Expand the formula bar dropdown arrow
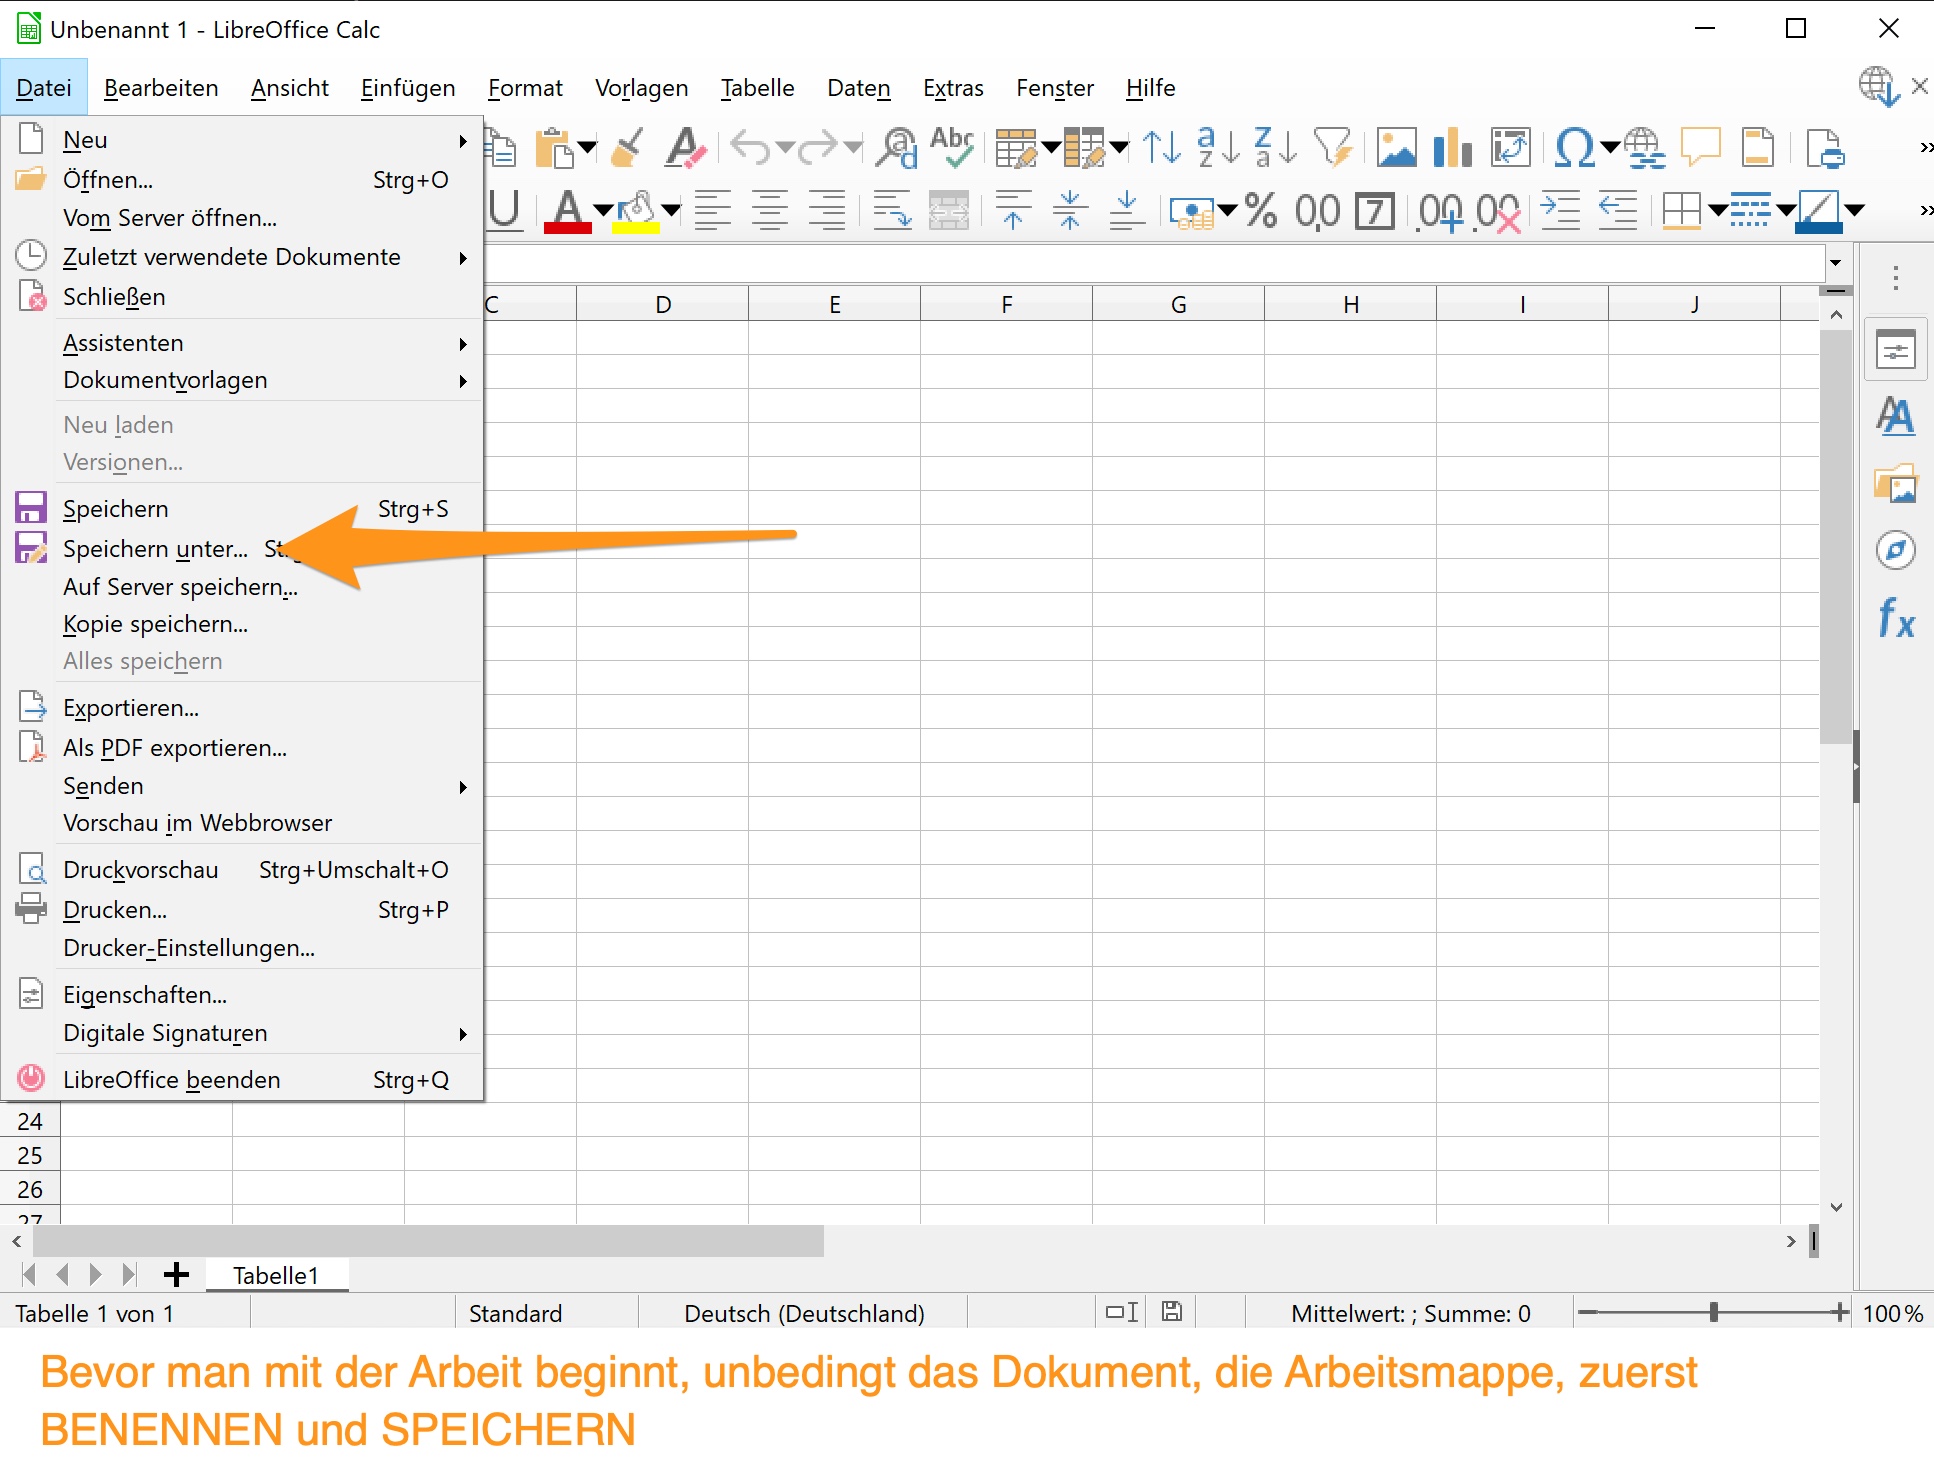The height and width of the screenshot is (1468, 1934). coord(1835,263)
